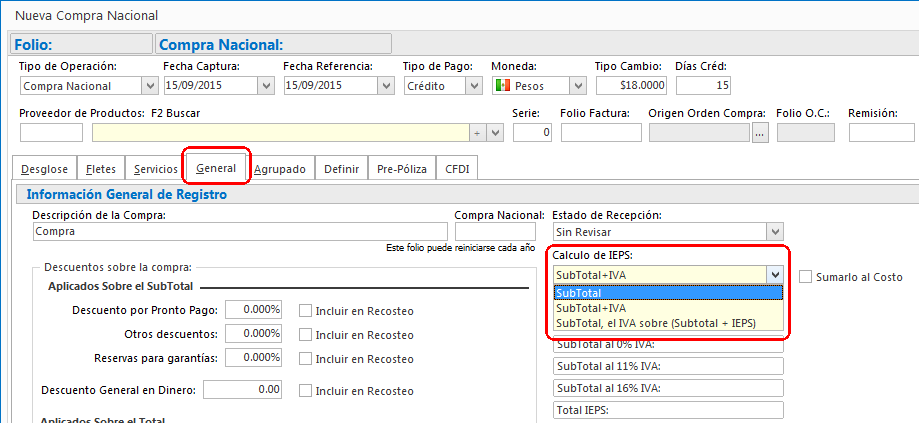Click the supplier plus button
Screen dimensions: 919x423
[x=477, y=133]
